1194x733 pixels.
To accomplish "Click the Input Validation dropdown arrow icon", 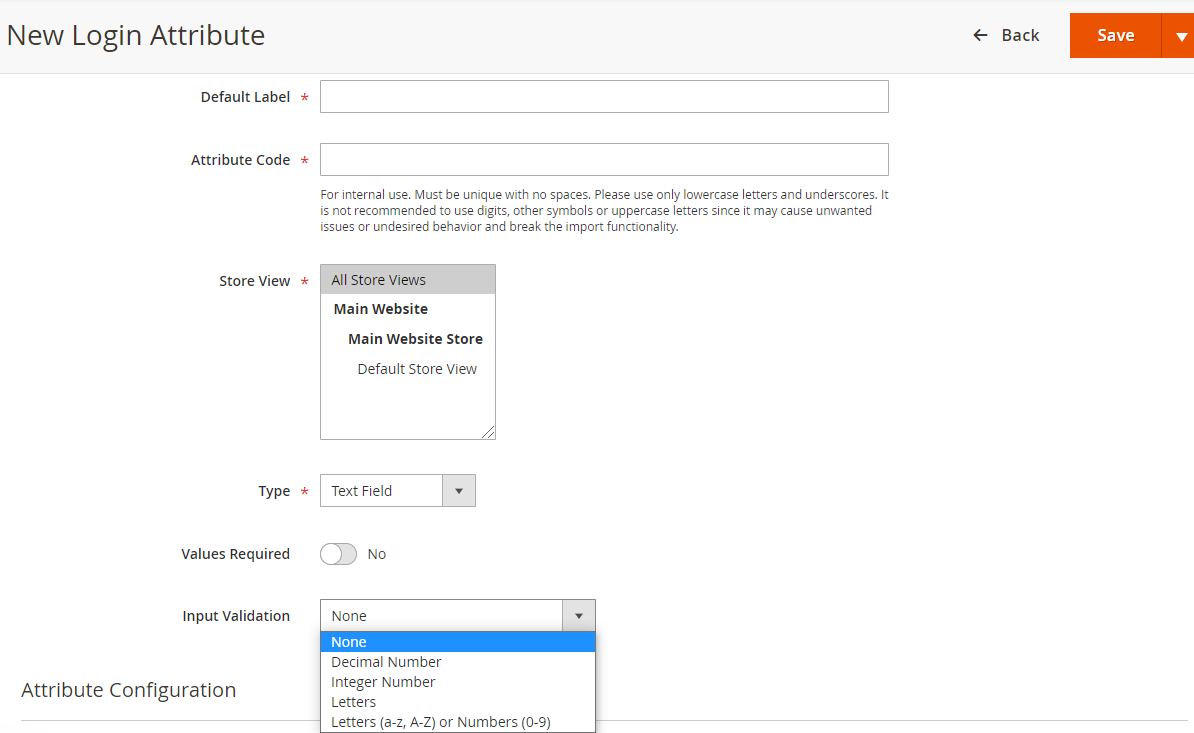I will (578, 616).
